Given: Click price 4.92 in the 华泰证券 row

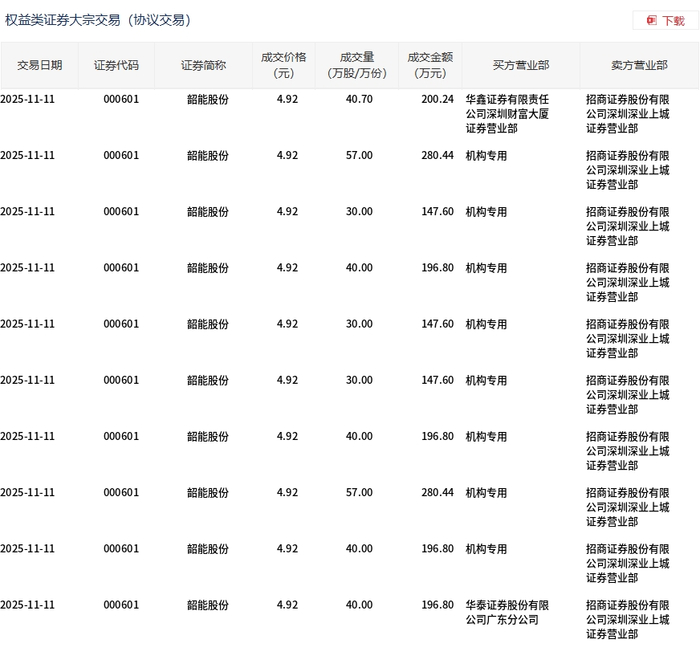Looking at the screenshot, I should pos(287,605).
